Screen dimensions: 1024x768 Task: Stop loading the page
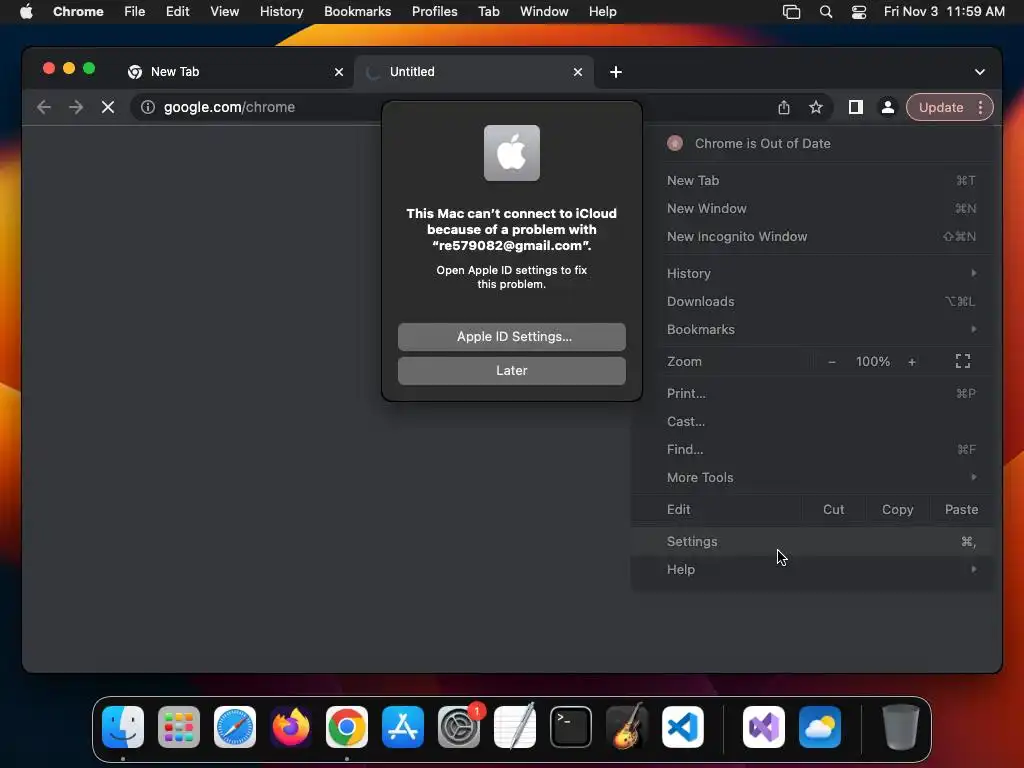pos(108,107)
